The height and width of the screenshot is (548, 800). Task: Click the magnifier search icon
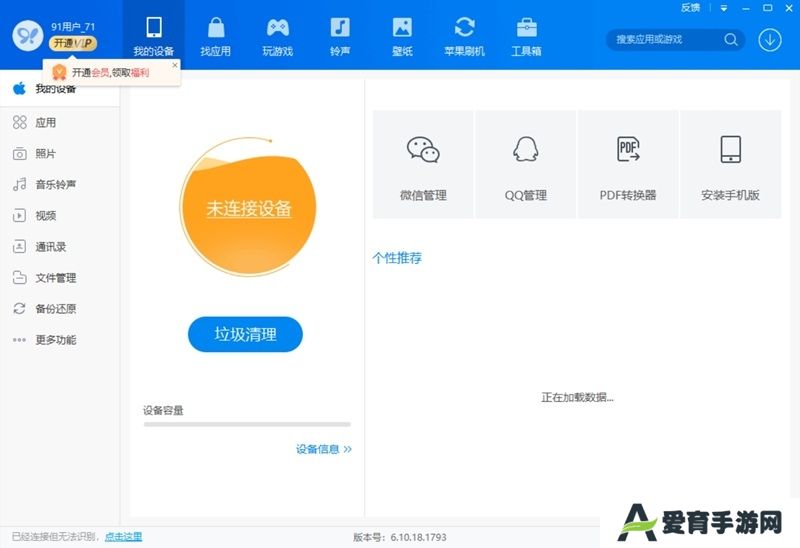click(x=731, y=39)
